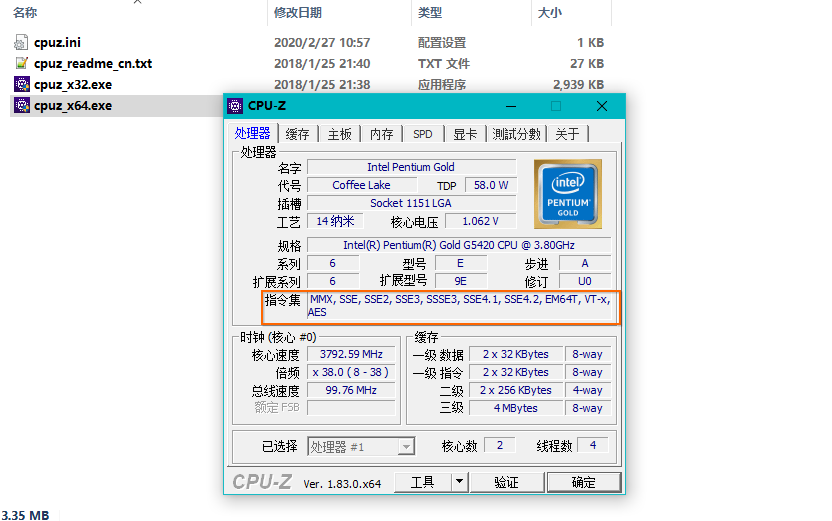Select the cpuz_x64.exe application icon

[x=22, y=106]
